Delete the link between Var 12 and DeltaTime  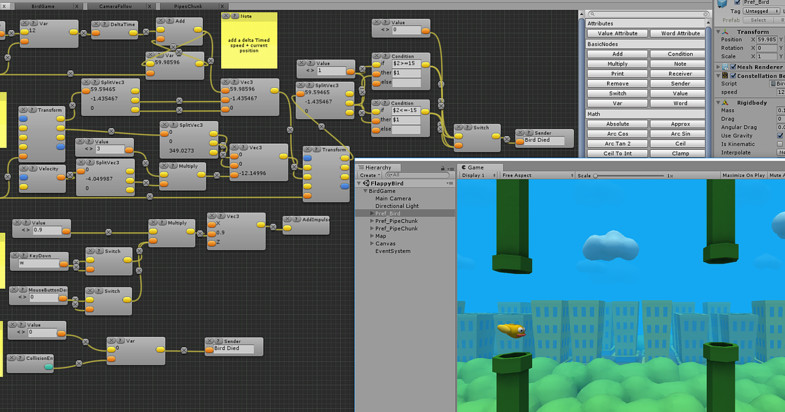point(84,33)
